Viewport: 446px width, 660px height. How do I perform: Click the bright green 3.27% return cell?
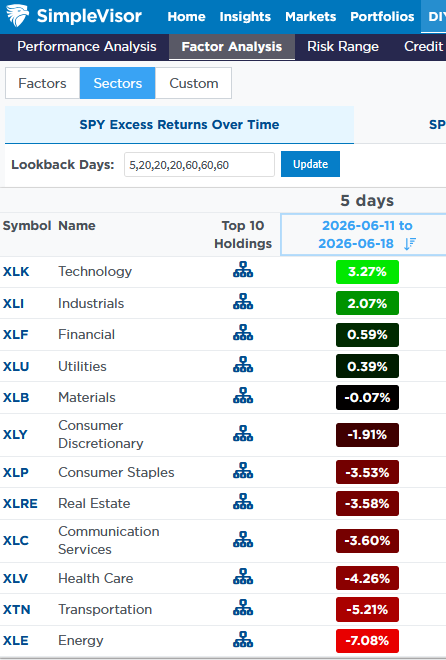pos(367,272)
